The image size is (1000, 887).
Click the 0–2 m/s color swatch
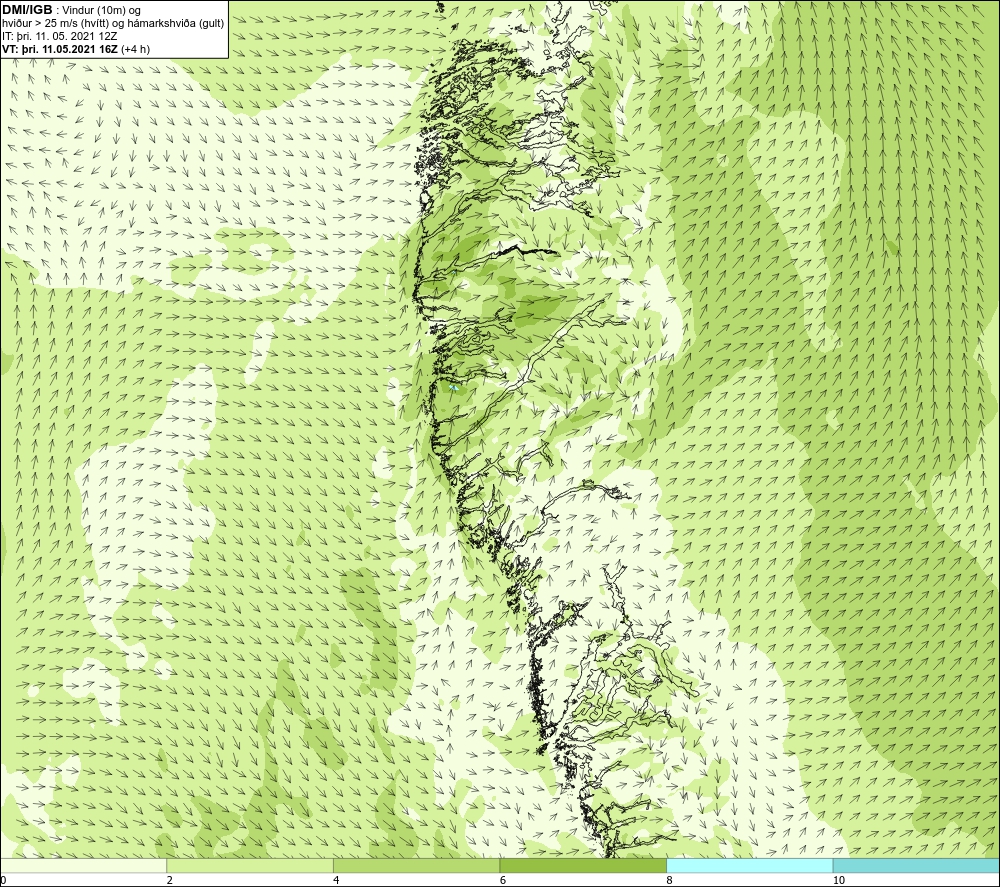84,865
